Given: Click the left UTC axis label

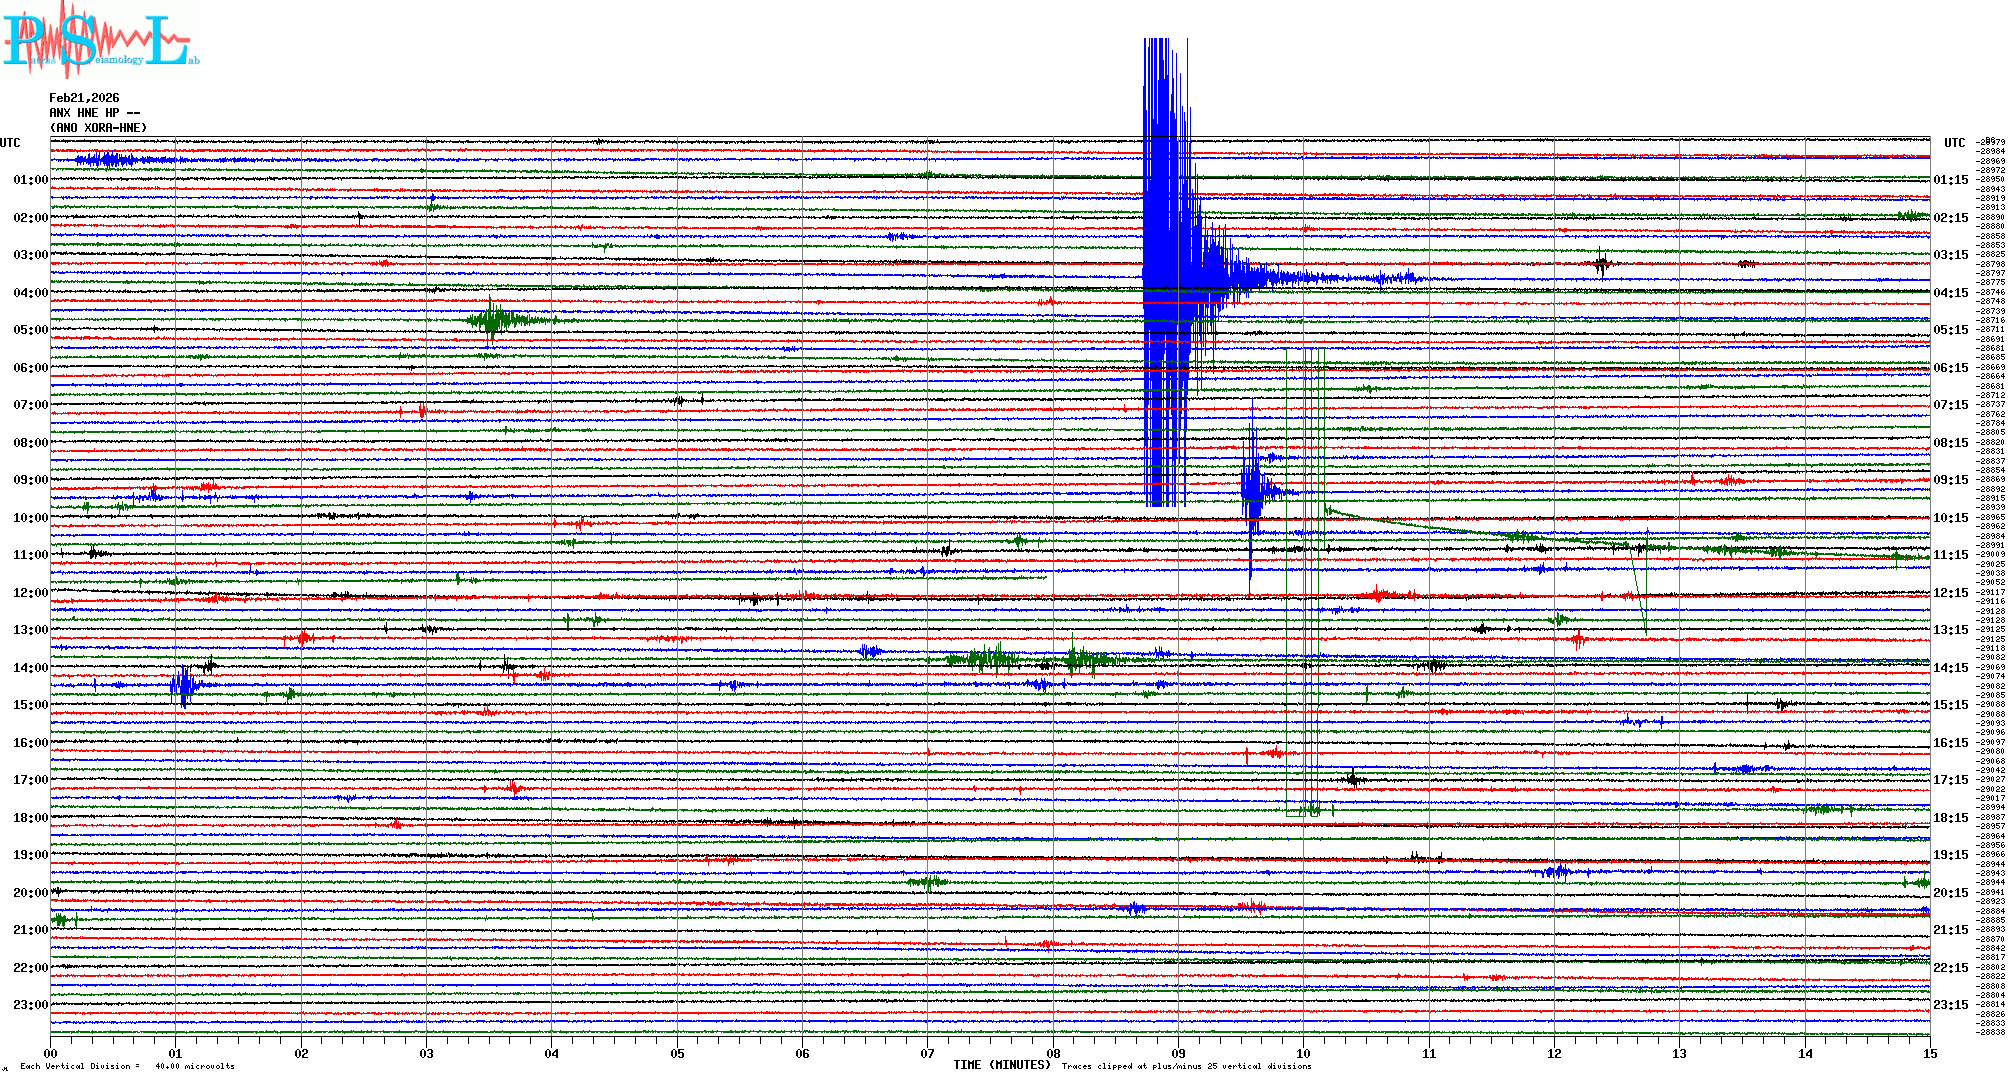Looking at the screenshot, I should tap(10, 143).
